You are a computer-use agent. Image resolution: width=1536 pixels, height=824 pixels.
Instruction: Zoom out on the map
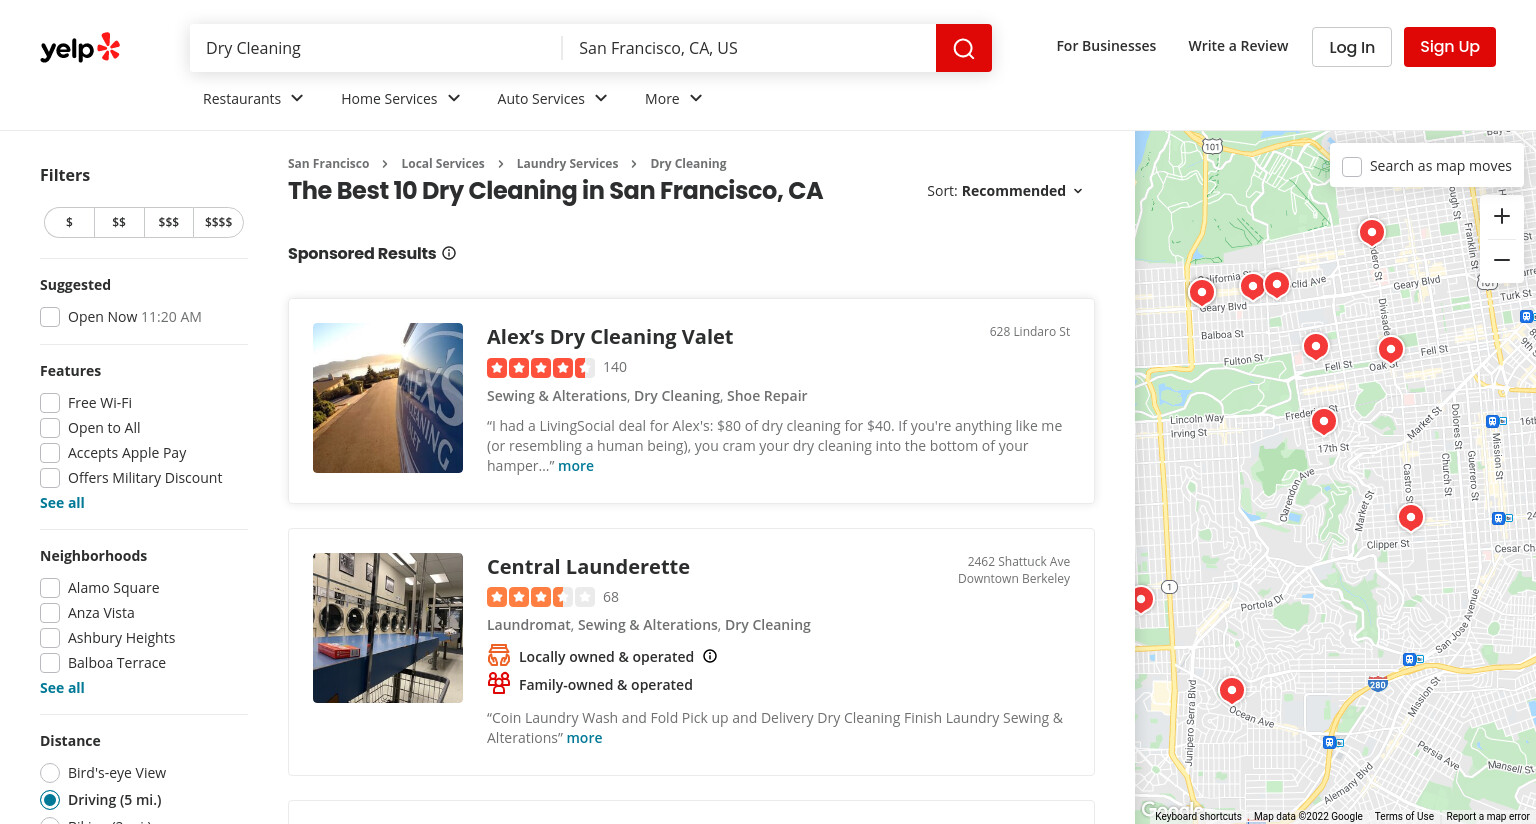1502,260
